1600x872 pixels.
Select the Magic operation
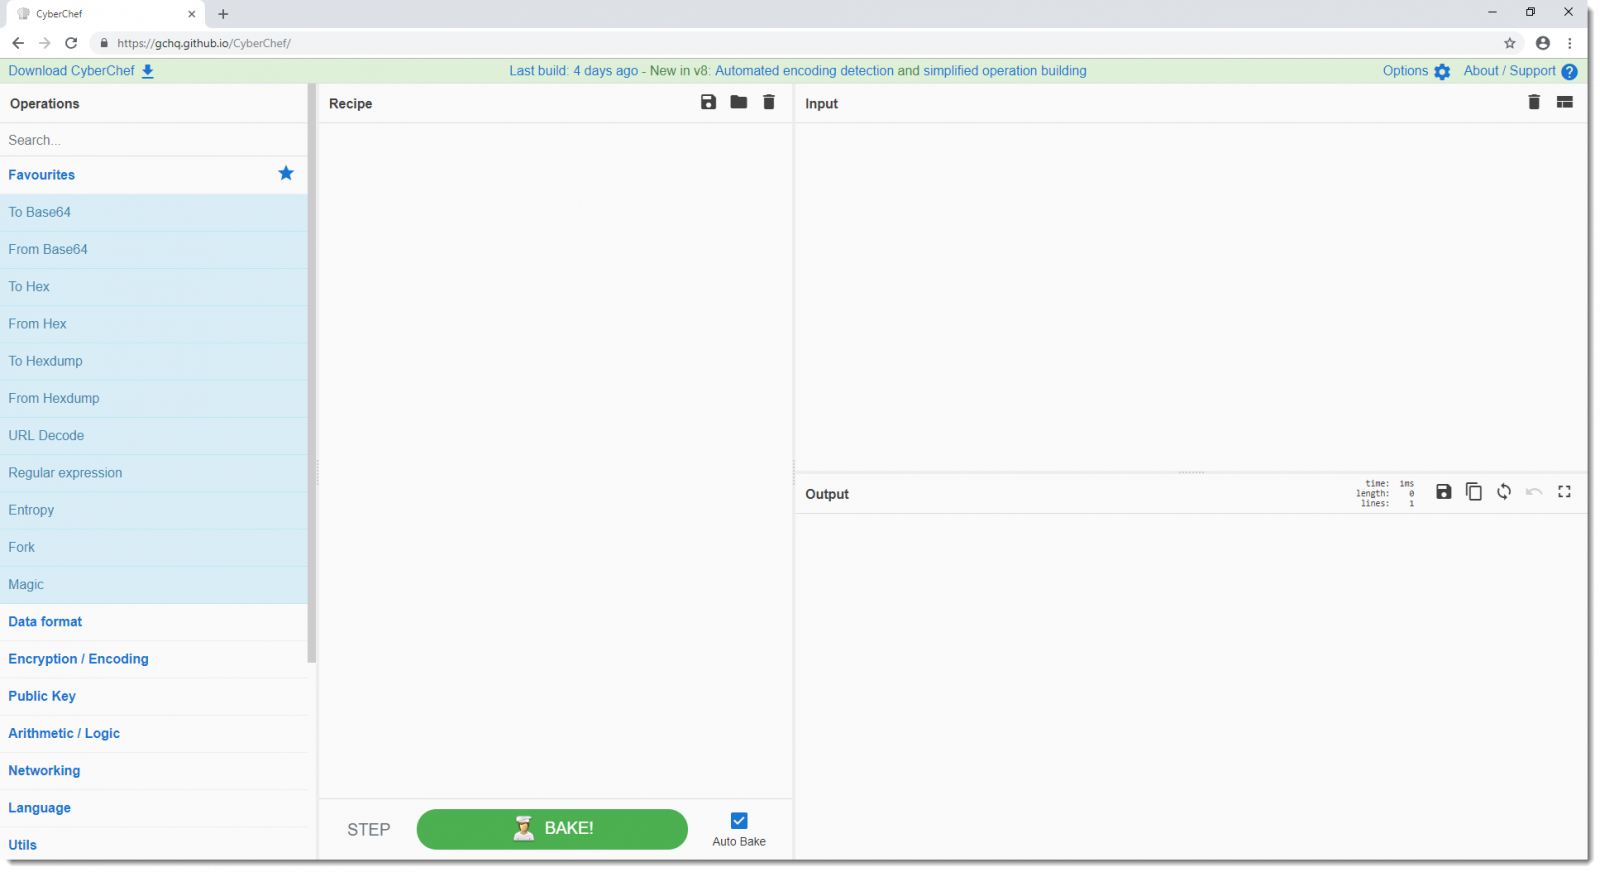154,585
